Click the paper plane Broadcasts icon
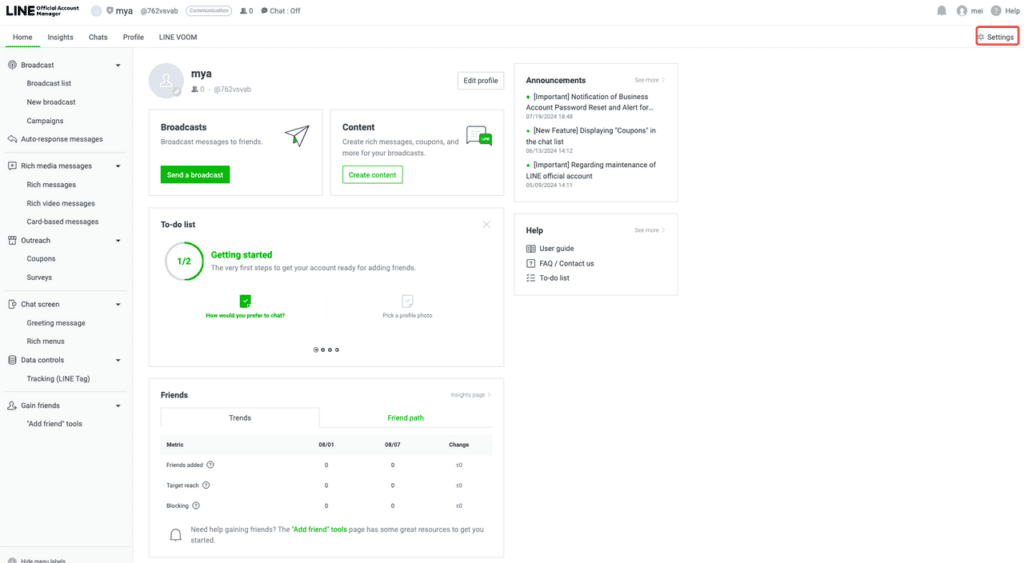Image resolution: width=1024 pixels, height=563 pixels. (x=297, y=135)
